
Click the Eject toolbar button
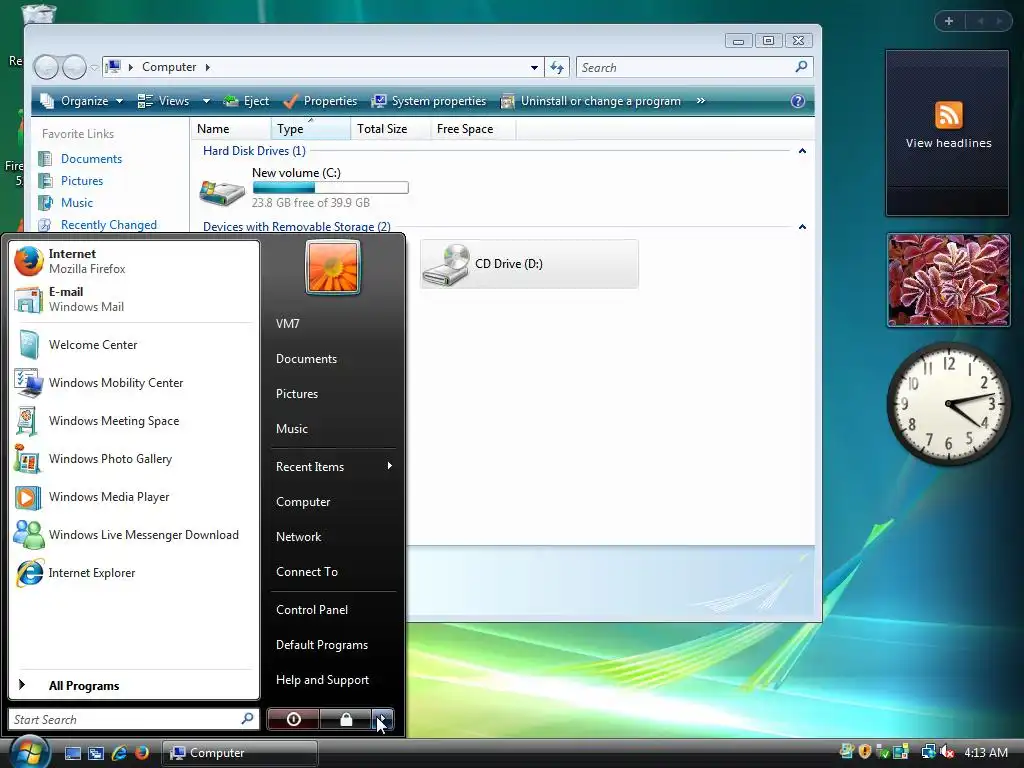point(246,101)
